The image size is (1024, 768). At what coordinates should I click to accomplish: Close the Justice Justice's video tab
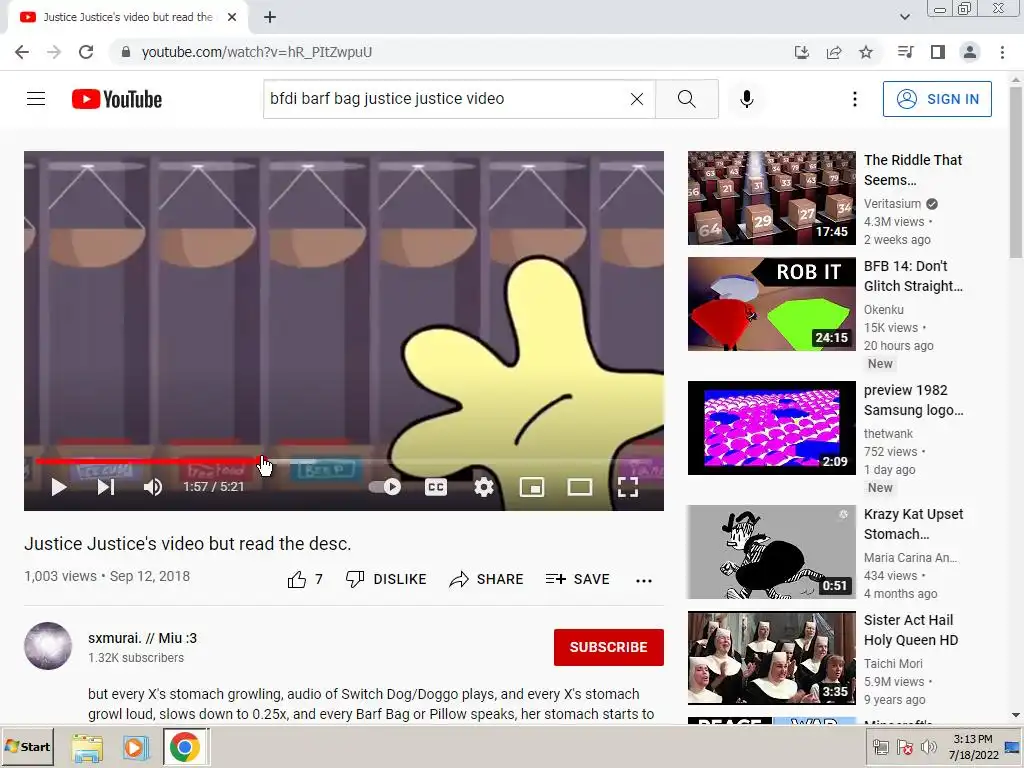tap(232, 17)
